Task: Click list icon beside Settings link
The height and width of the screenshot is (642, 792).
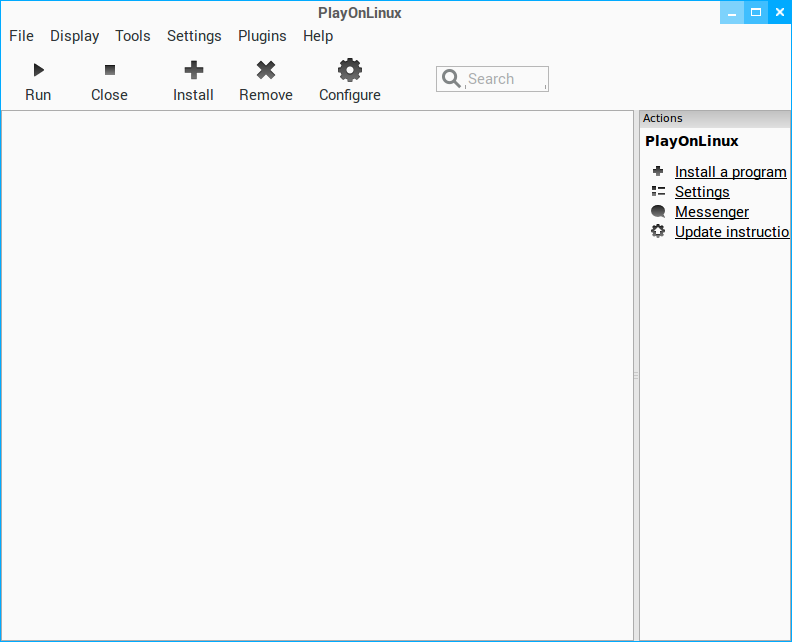Action: 658,191
